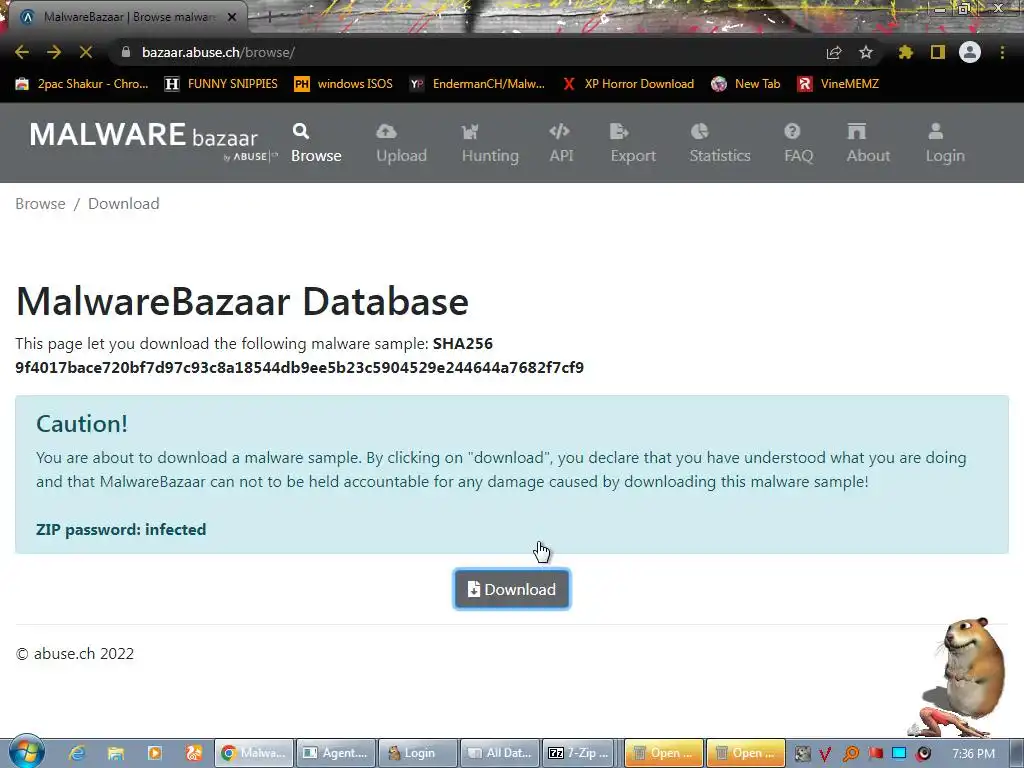Open the Chrome profile avatar
This screenshot has height=768, width=1024.
pyautogui.click(x=970, y=52)
